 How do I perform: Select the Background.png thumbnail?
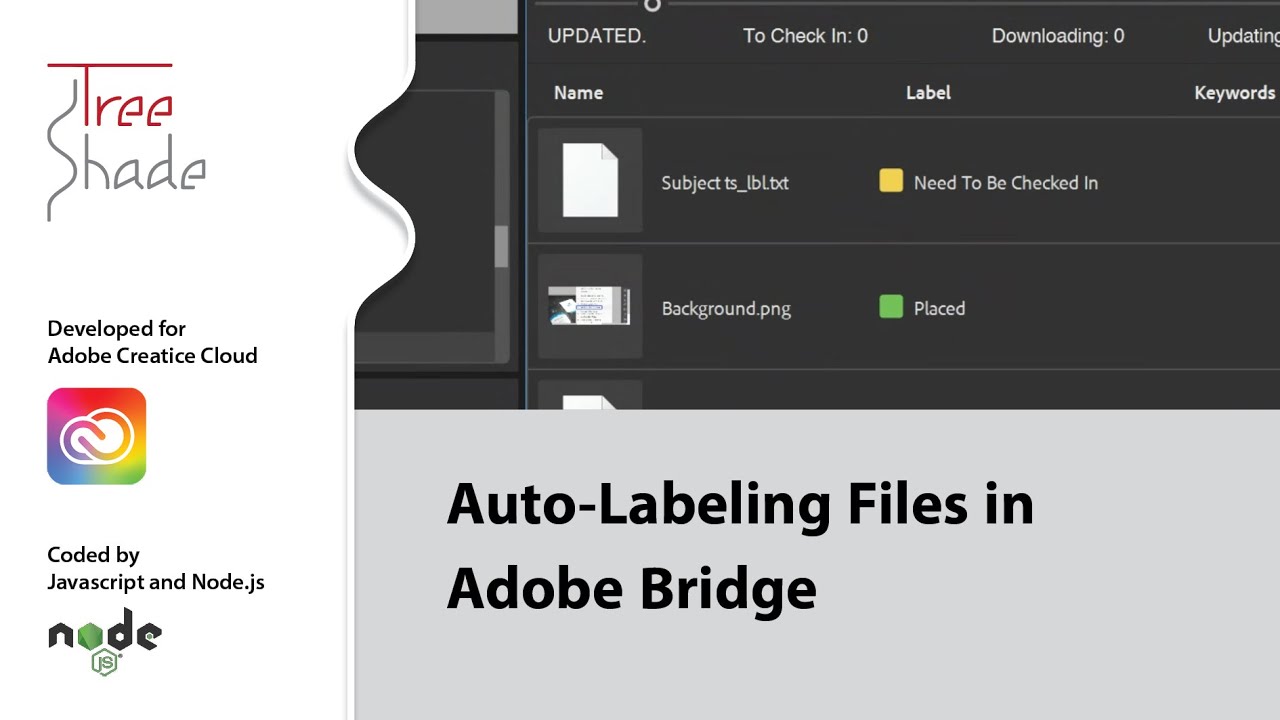(x=590, y=306)
